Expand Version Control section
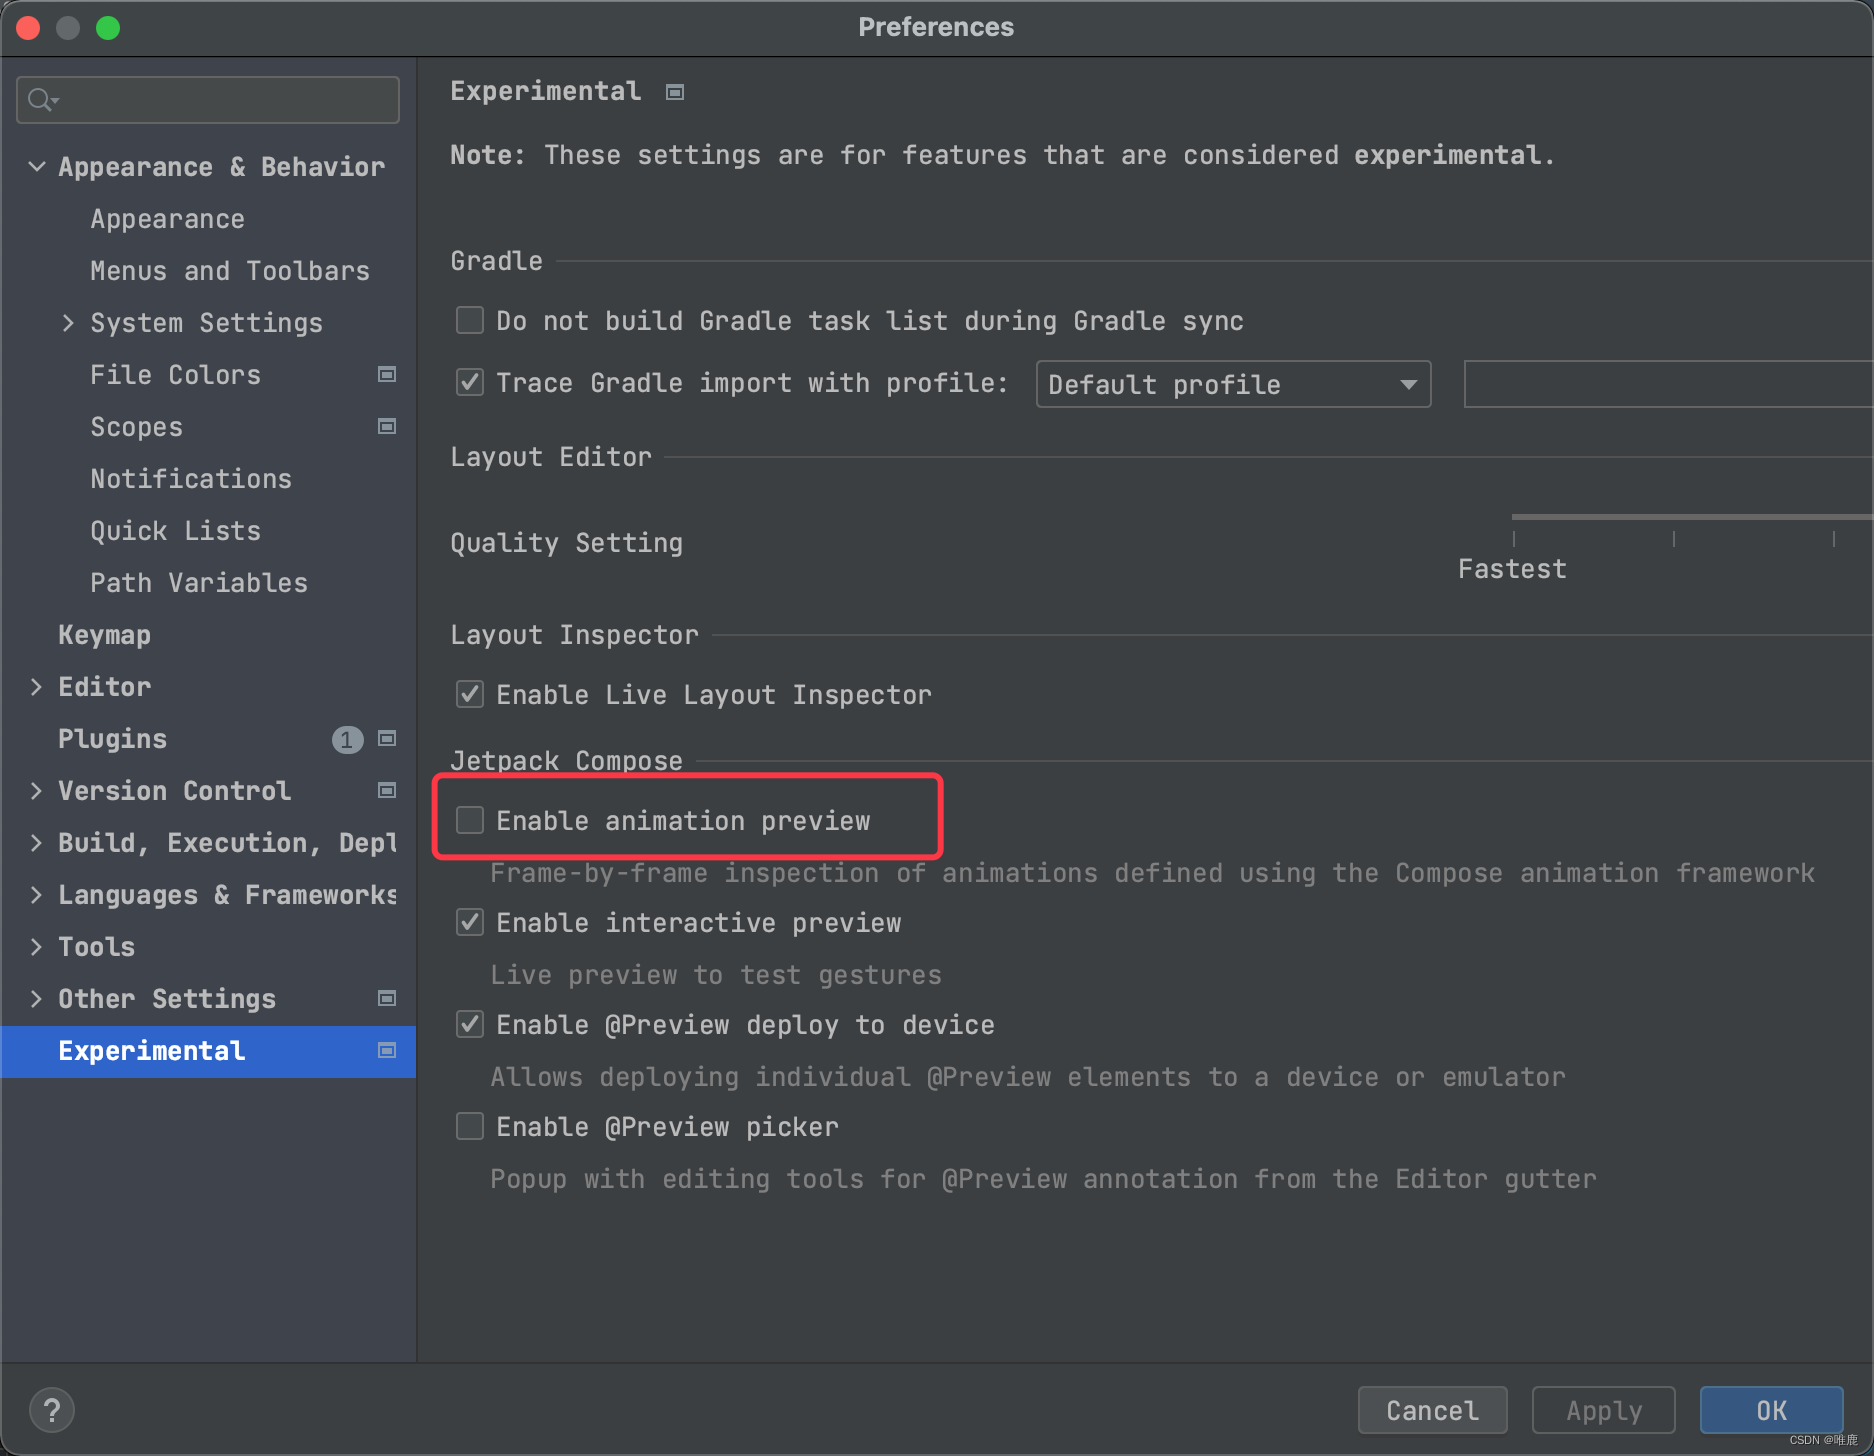This screenshot has width=1874, height=1456. coord(37,790)
